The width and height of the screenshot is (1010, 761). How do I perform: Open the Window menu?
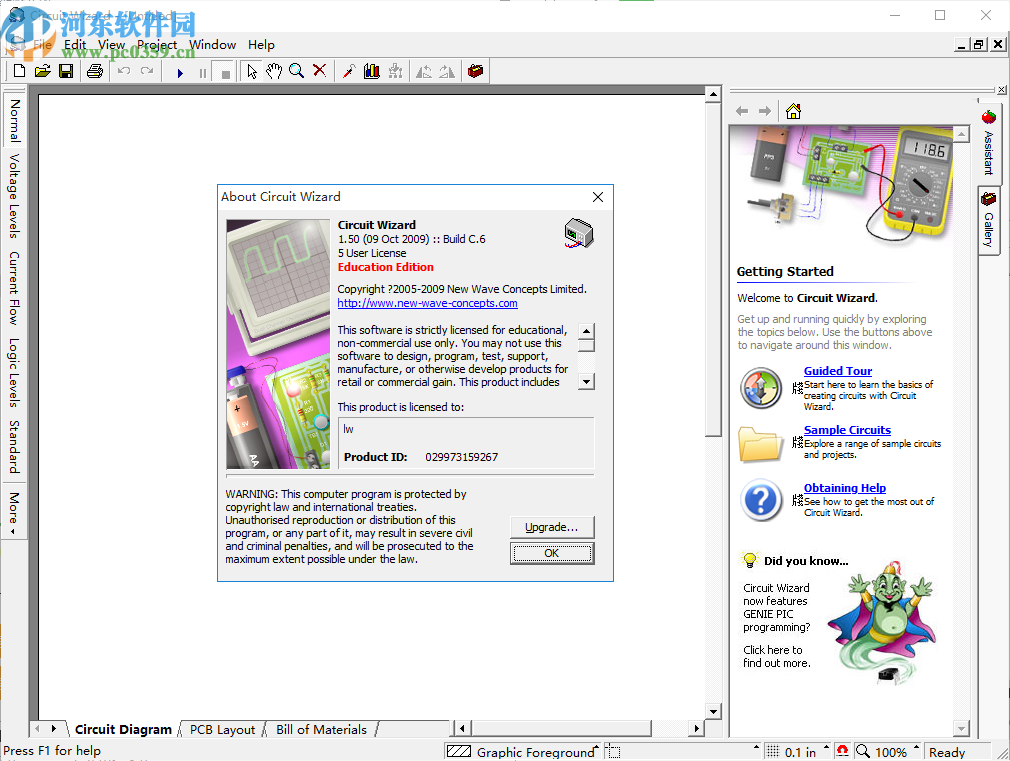point(213,44)
